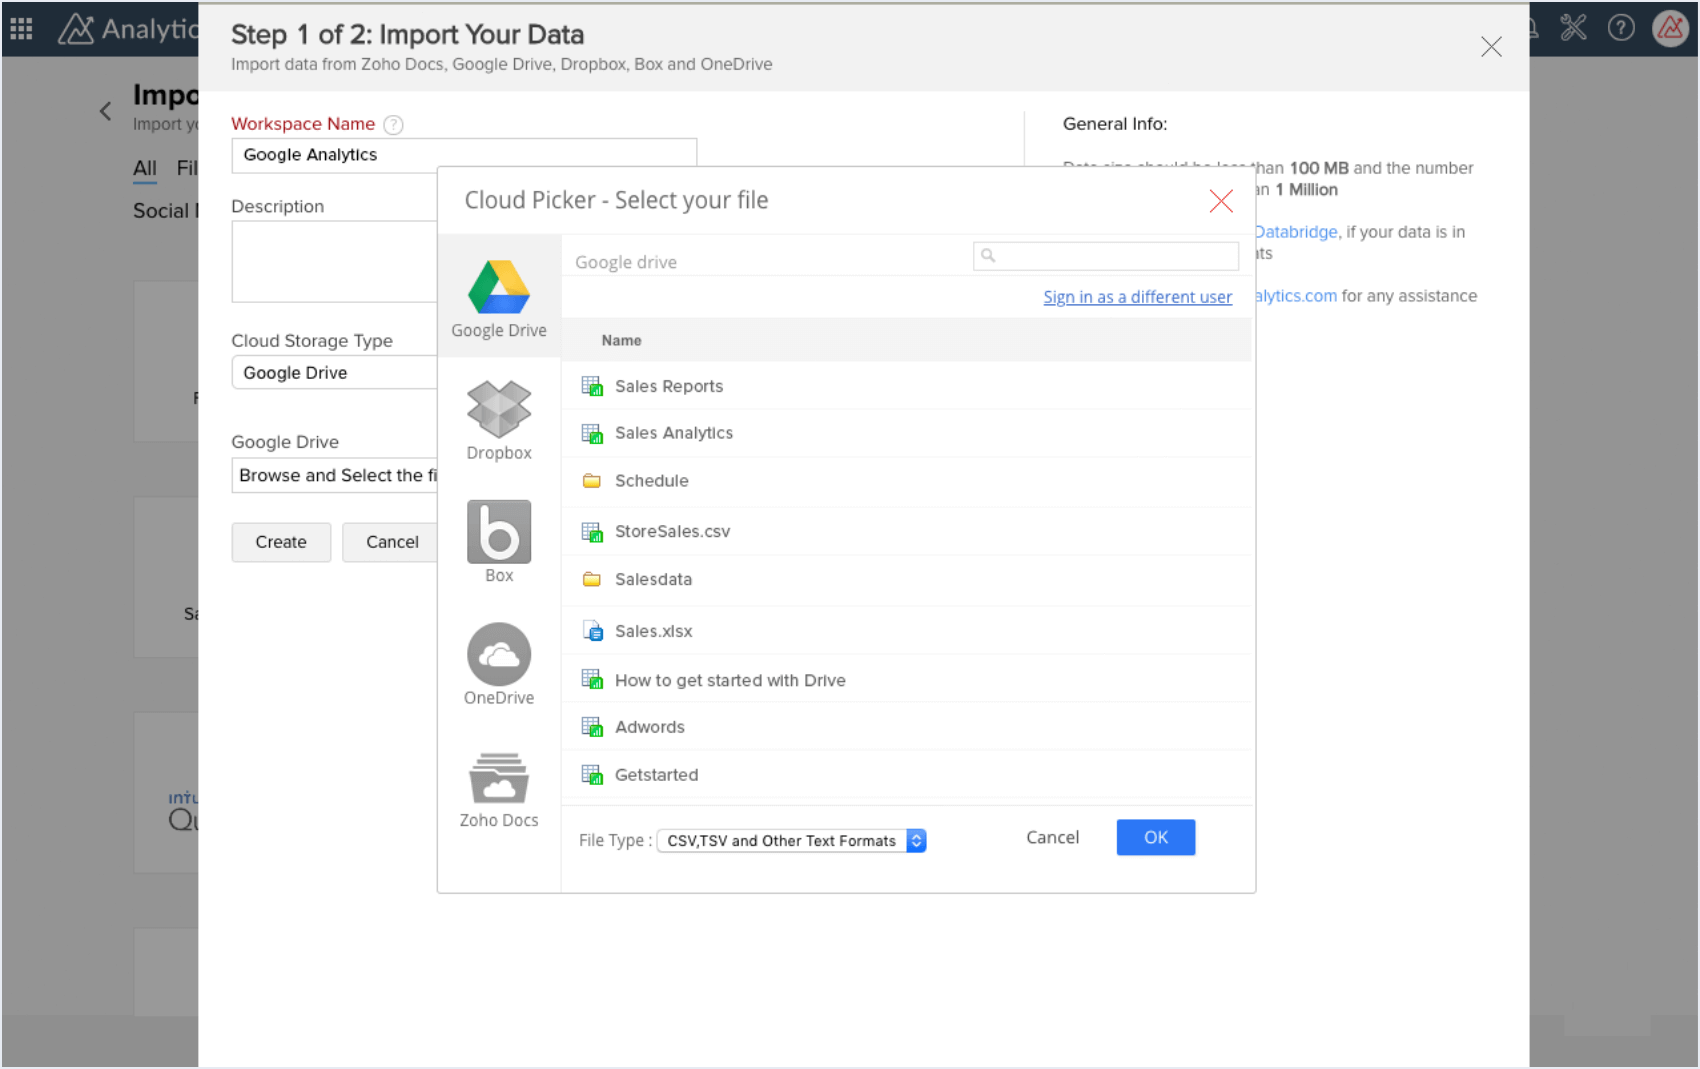Click the Sales Analytics spreadsheet icon
The width and height of the screenshot is (1700, 1069).
pos(592,433)
